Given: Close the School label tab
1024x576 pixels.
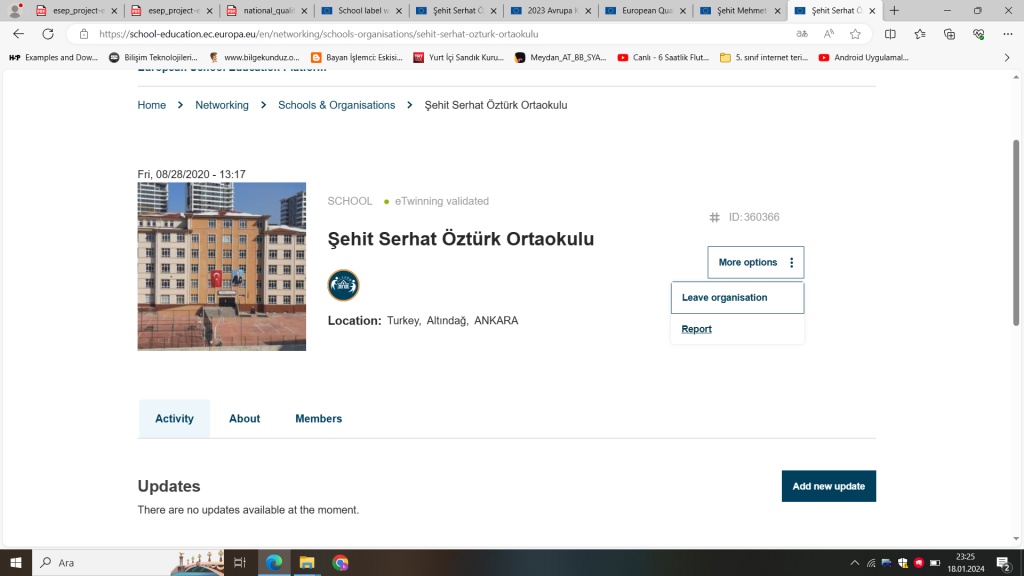Looking at the screenshot, I should 399,10.
